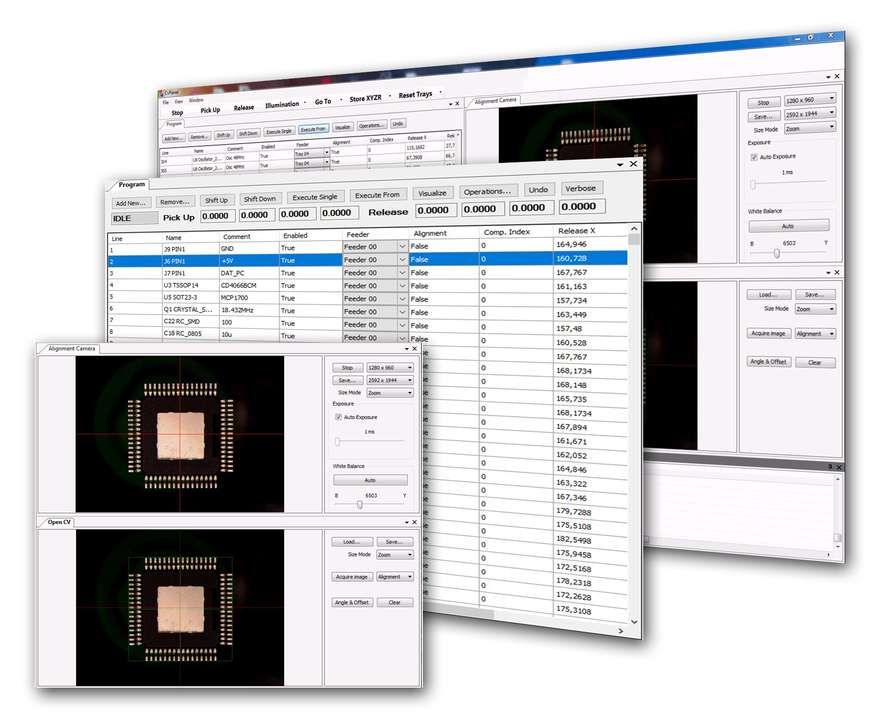Click Reset Trays in the rear window toolbar
Screen dimensions: 878x720
click(x=415, y=95)
